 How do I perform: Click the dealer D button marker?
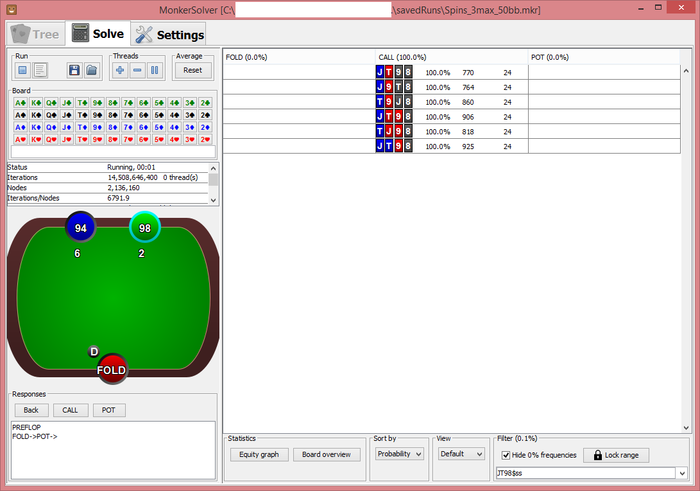coord(94,352)
